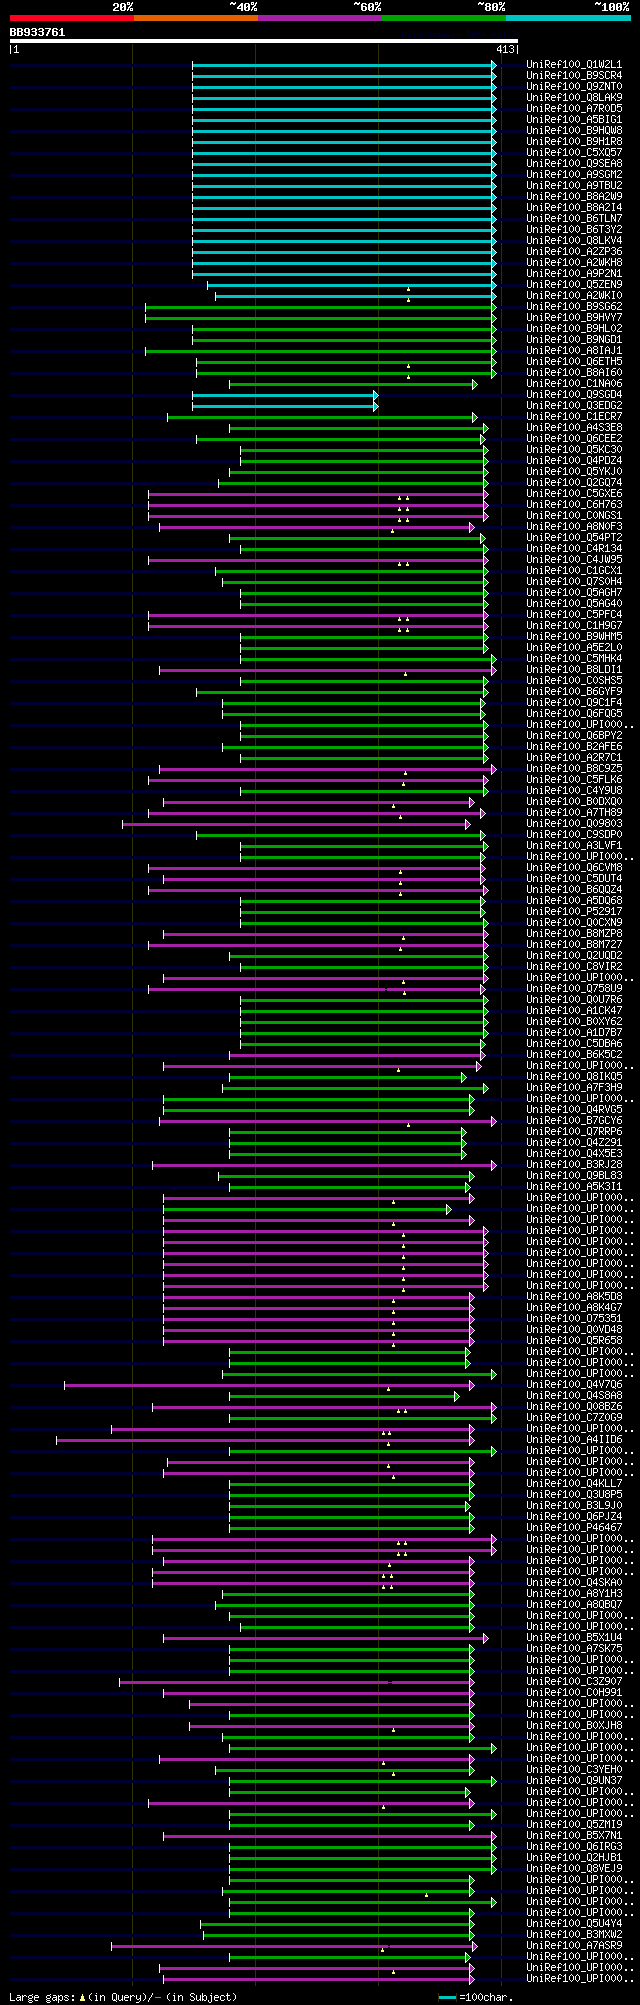Select the UniRef100_B9HQW8 label
Viewport: 640px width, 2005px height.
point(574,130)
